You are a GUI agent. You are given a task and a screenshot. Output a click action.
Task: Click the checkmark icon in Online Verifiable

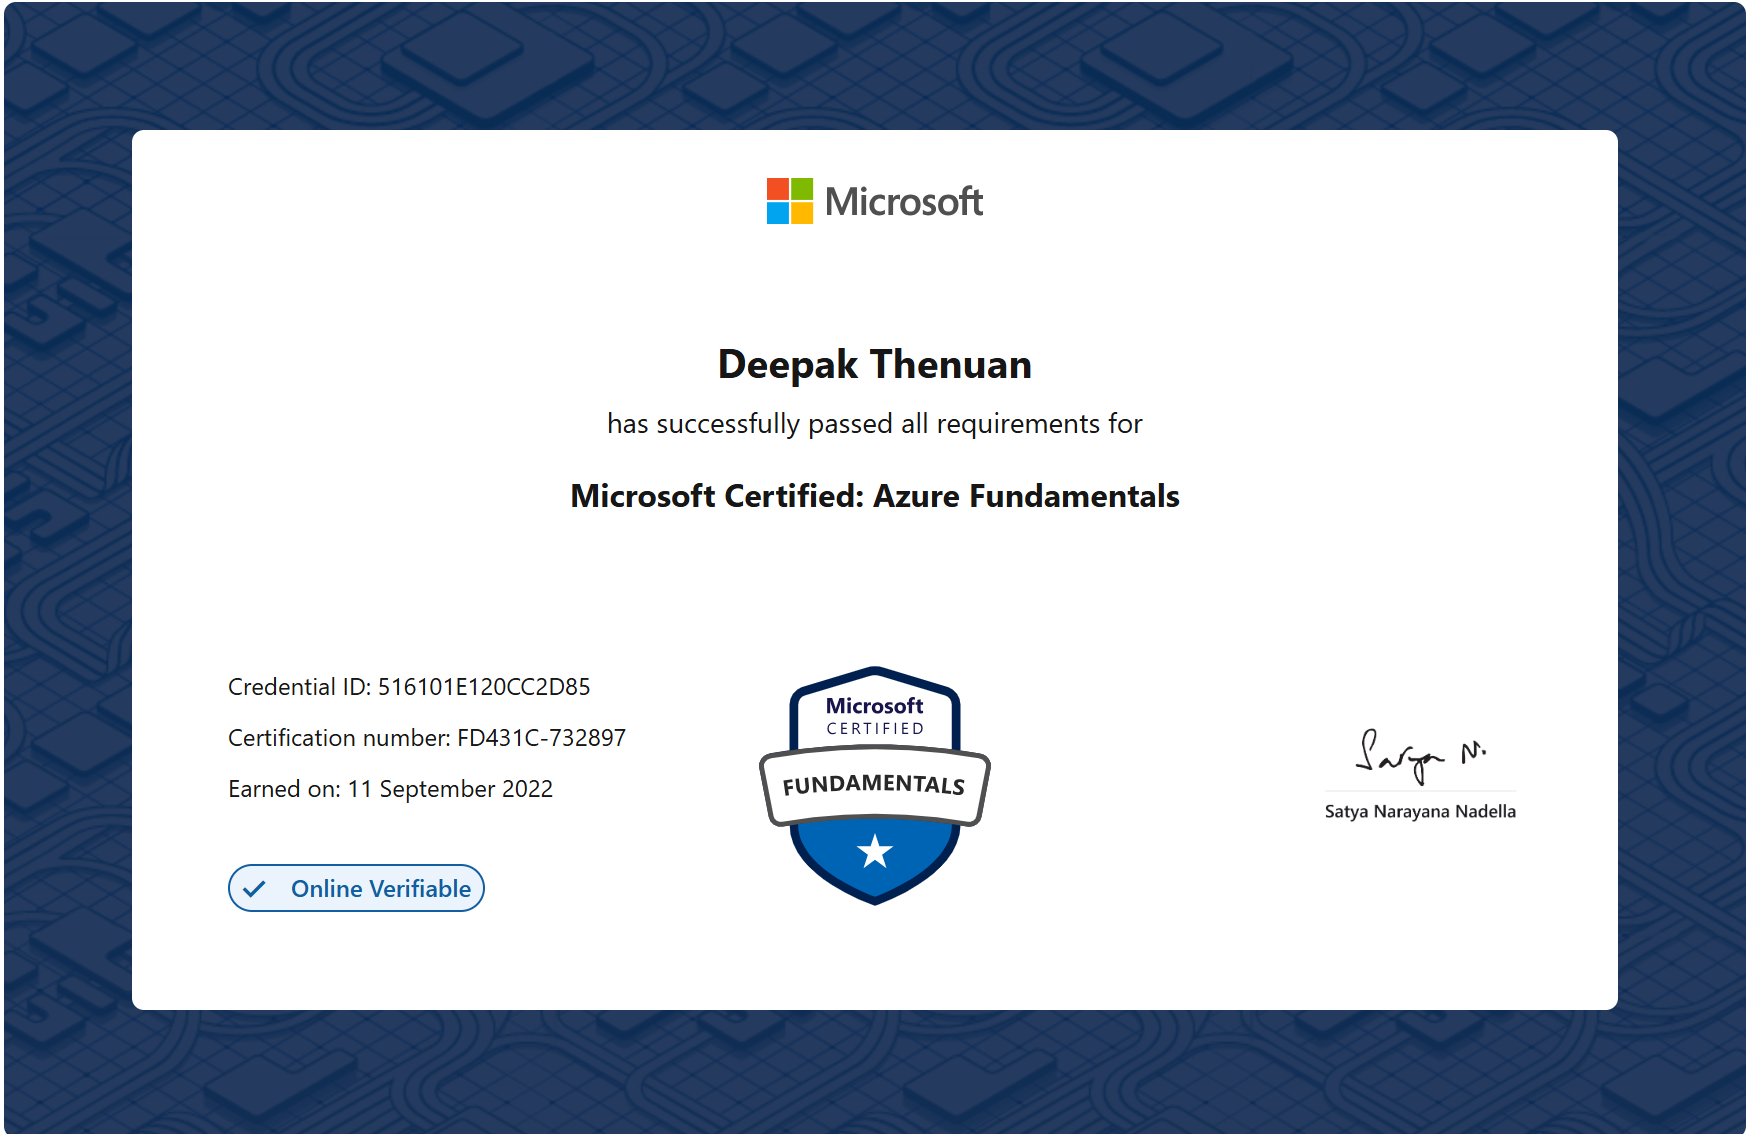coord(255,889)
